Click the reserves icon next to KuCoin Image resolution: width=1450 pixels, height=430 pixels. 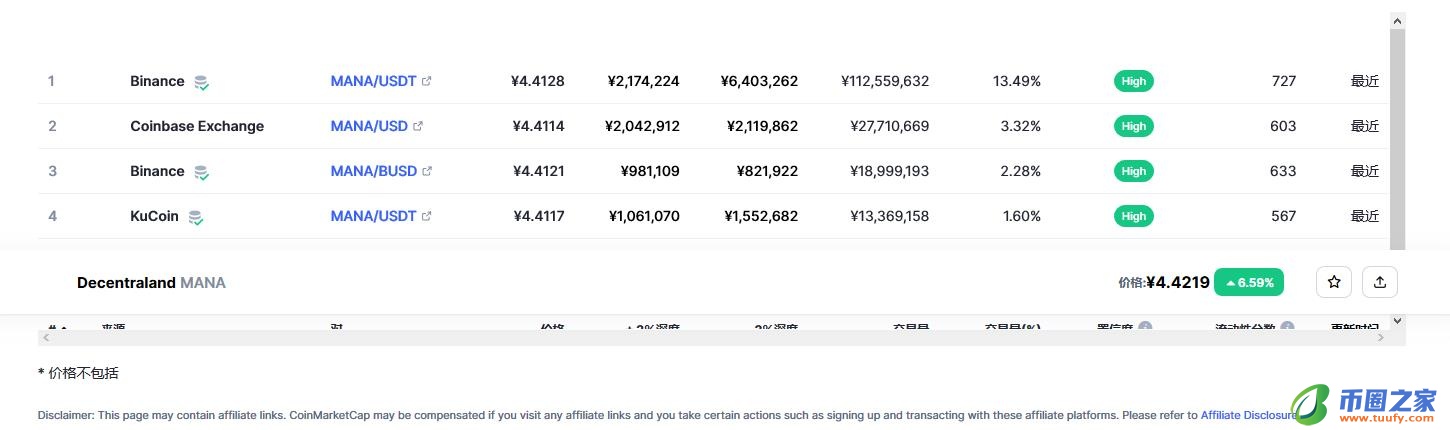[196, 217]
